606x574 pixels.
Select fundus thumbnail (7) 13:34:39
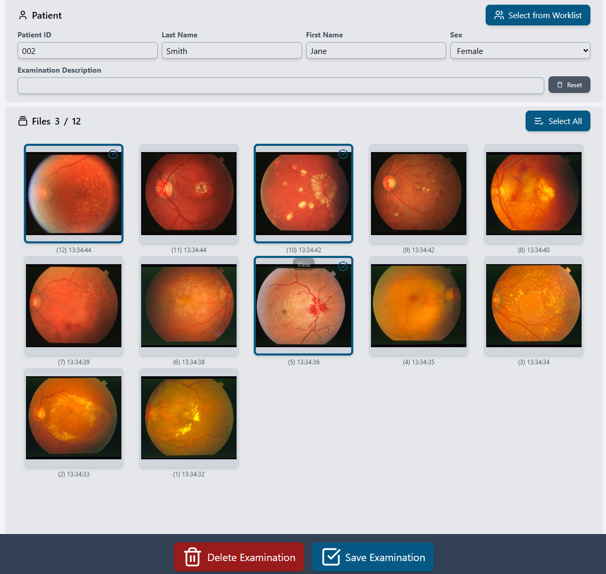tap(73, 306)
